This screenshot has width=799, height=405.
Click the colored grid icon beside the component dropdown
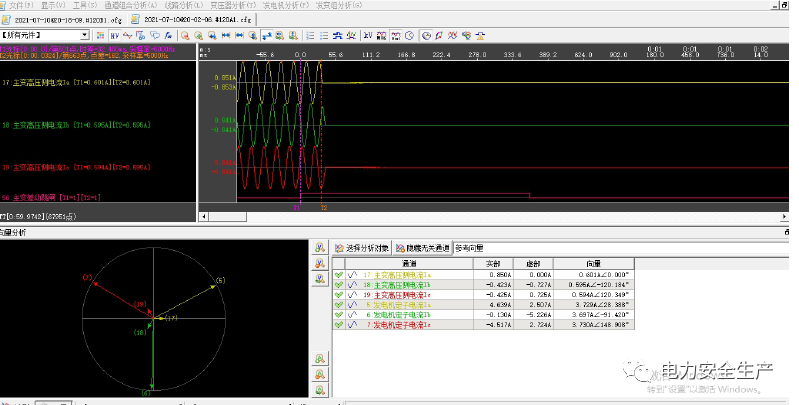click(x=100, y=35)
